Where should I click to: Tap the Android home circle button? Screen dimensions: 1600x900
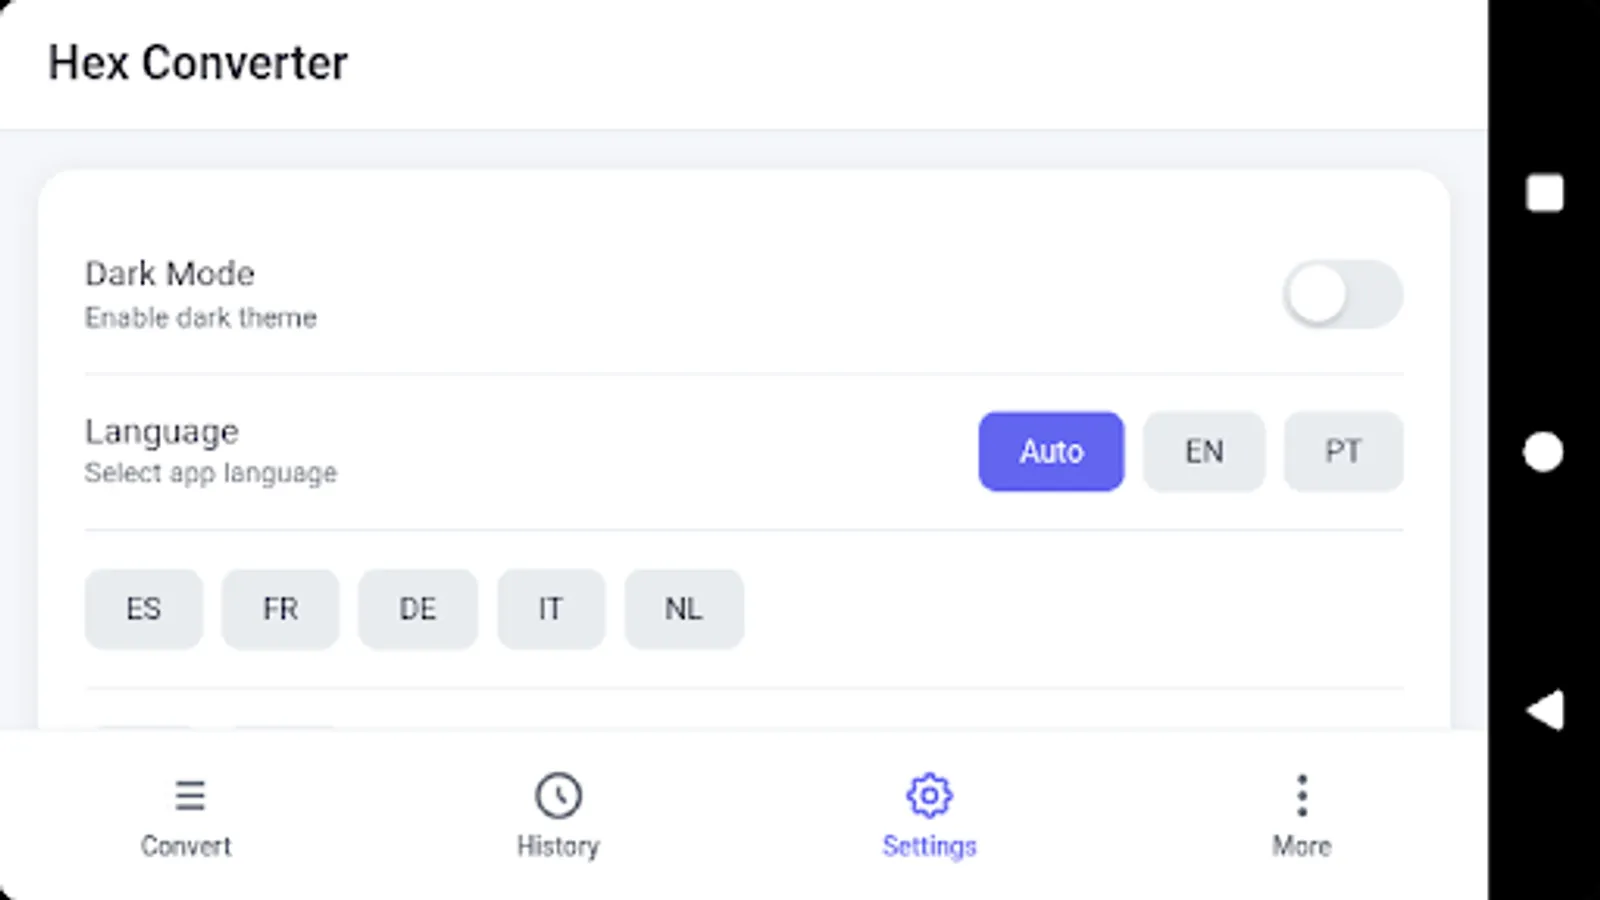point(1543,452)
